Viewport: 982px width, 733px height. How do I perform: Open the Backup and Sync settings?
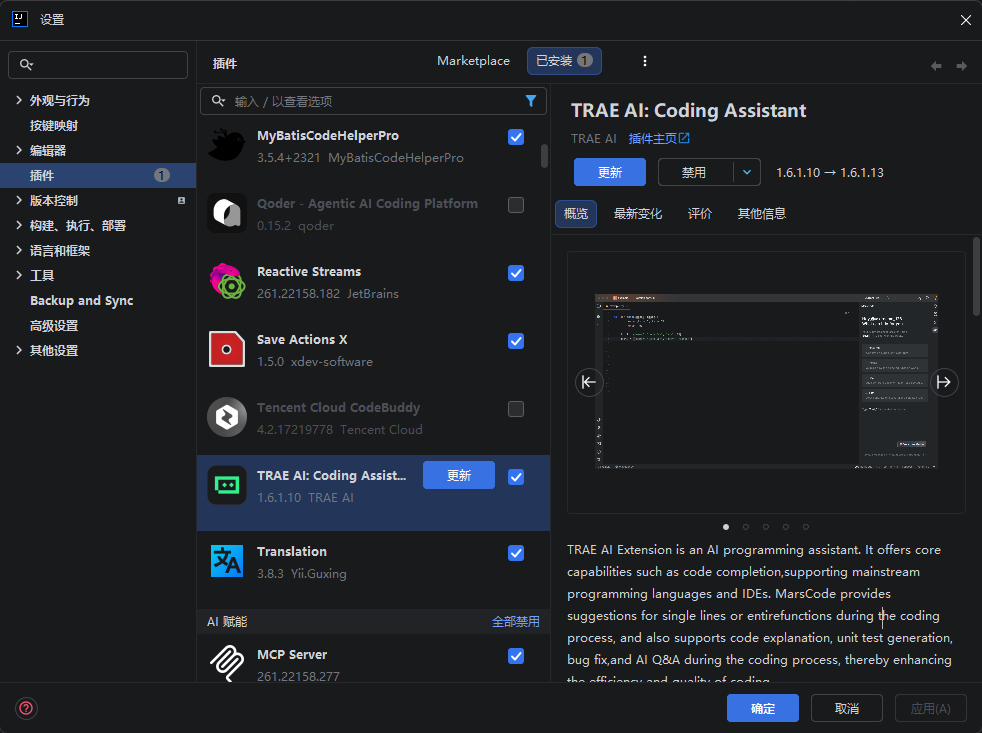(81, 301)
